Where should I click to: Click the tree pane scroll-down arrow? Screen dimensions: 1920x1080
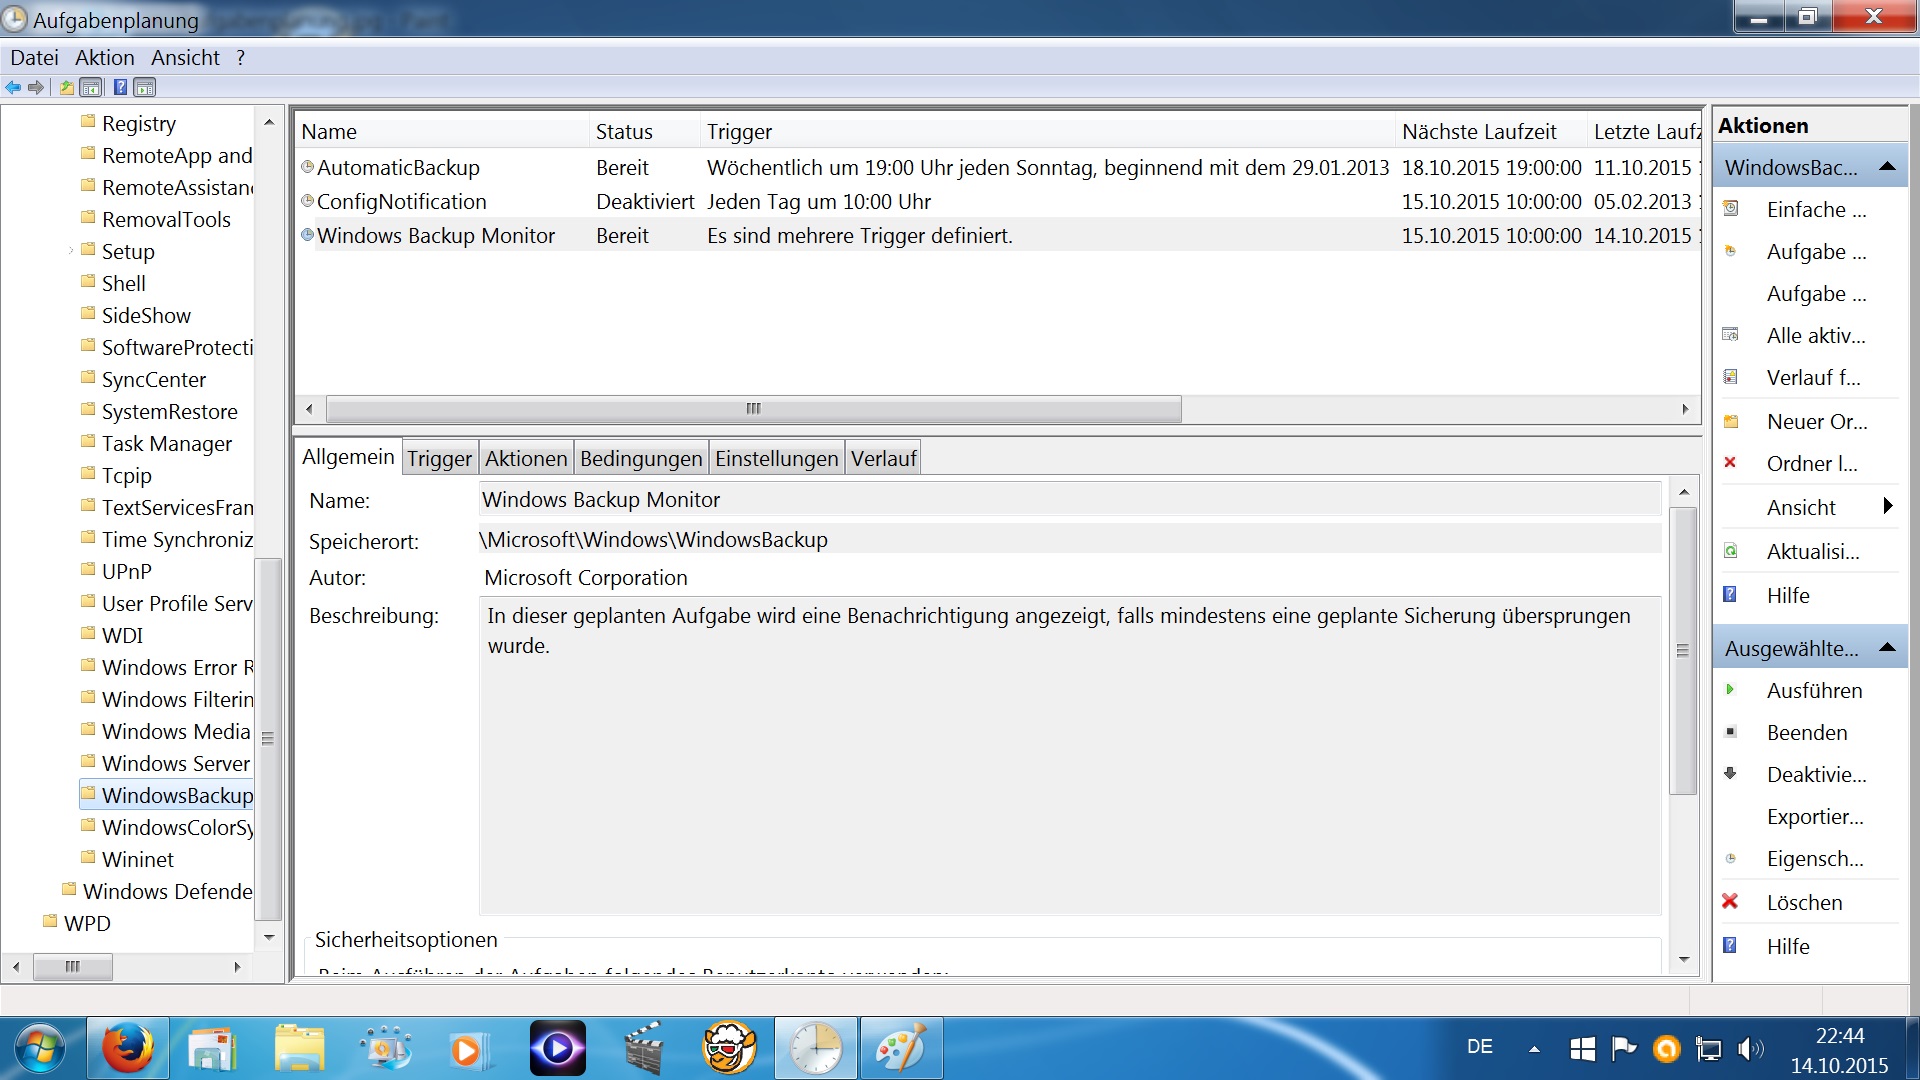click(x=269, y=938)
